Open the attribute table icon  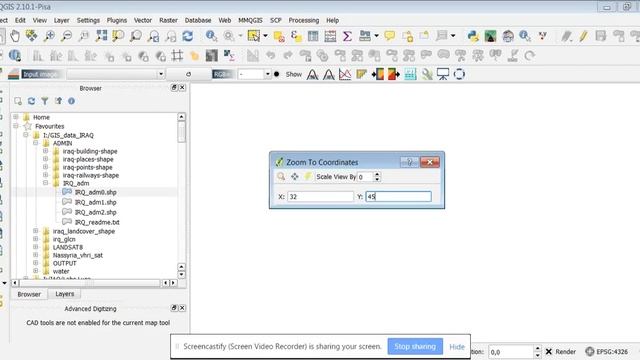point(313,36)
